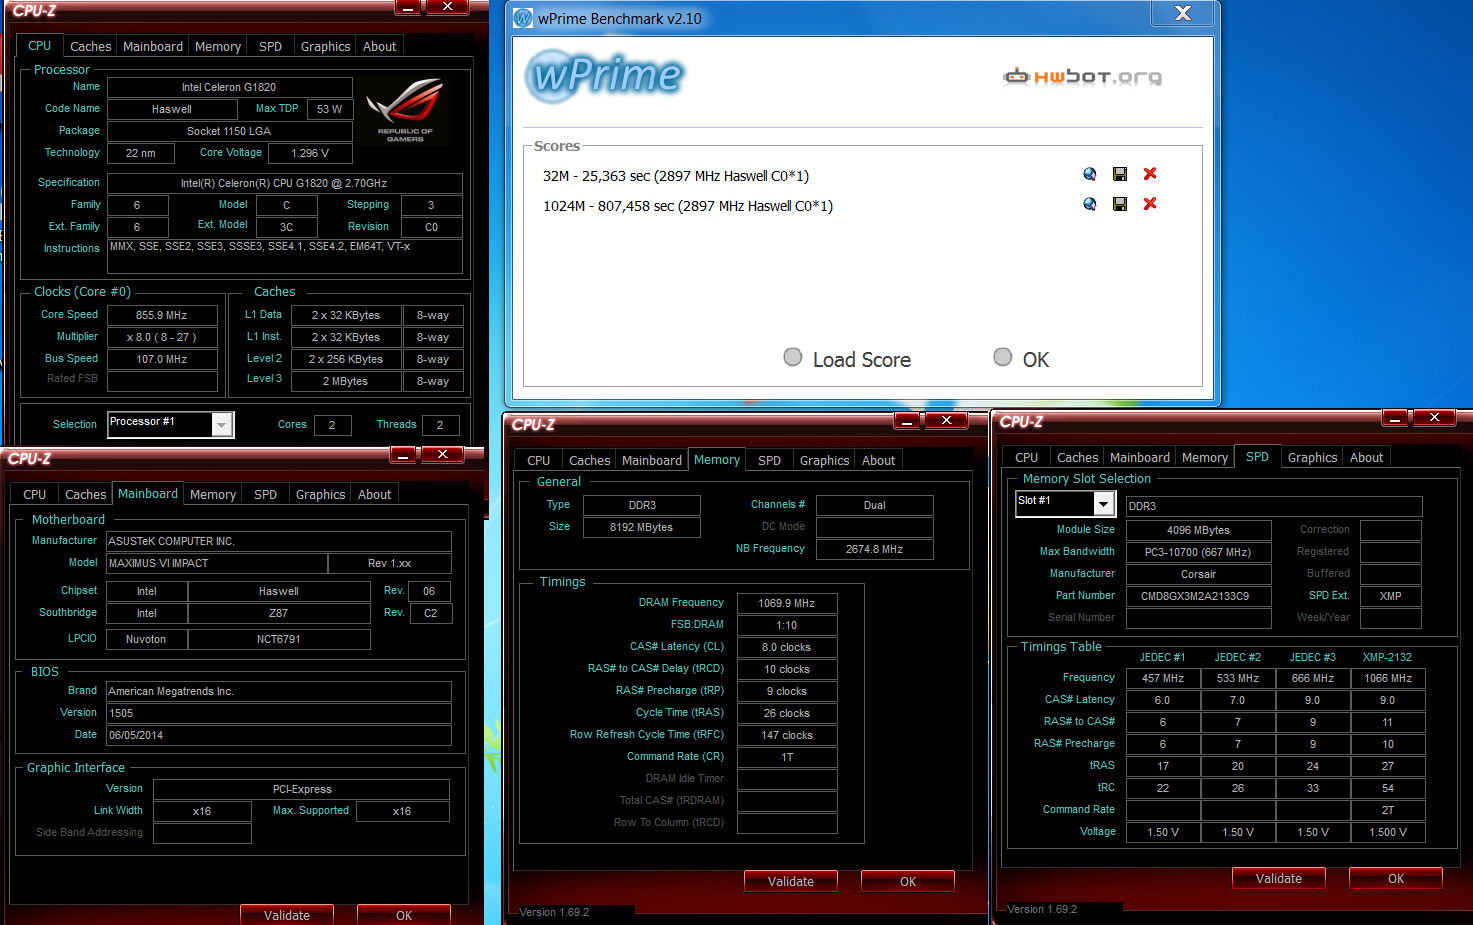The image size is (1473, 925).
Task: Open About tab in Mainboard window
Action: point(375,495)
